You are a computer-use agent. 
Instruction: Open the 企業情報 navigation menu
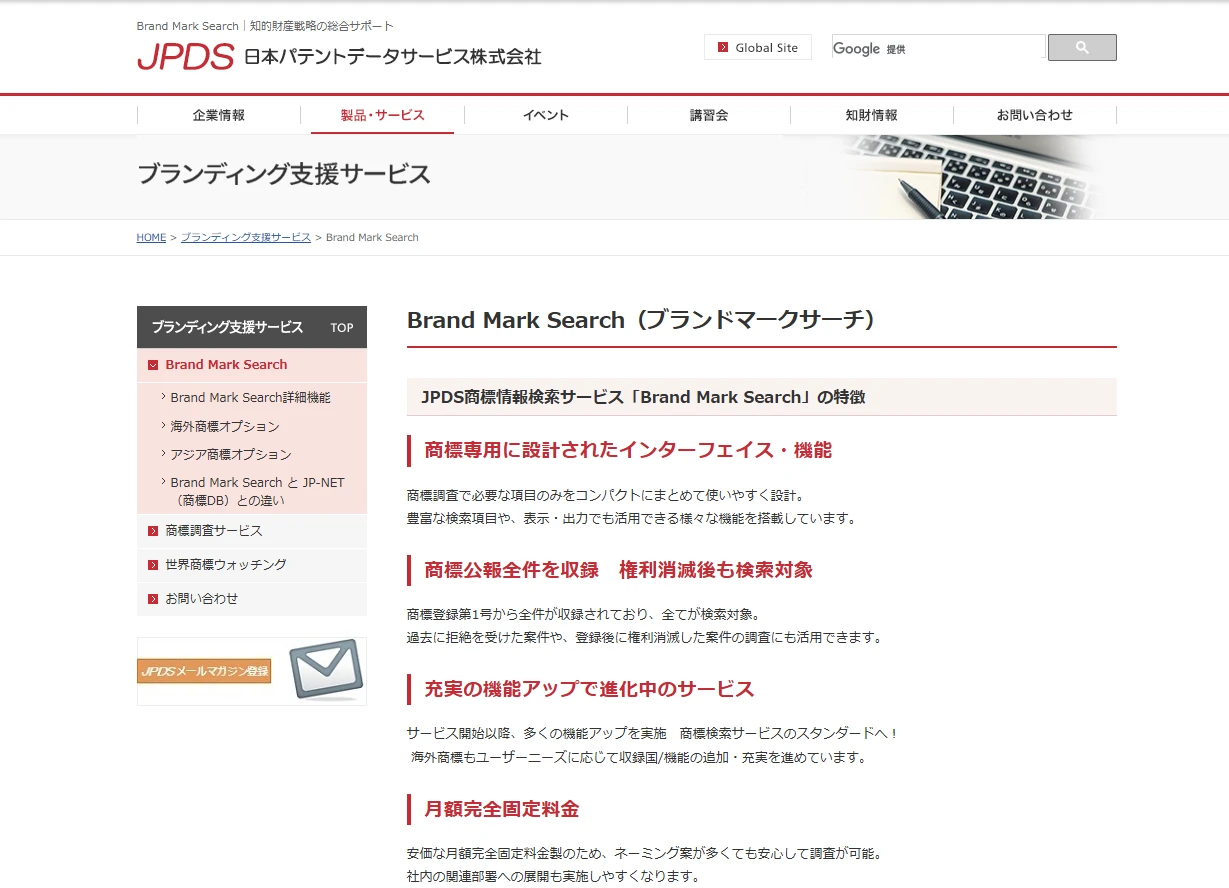tap(219, 116)
